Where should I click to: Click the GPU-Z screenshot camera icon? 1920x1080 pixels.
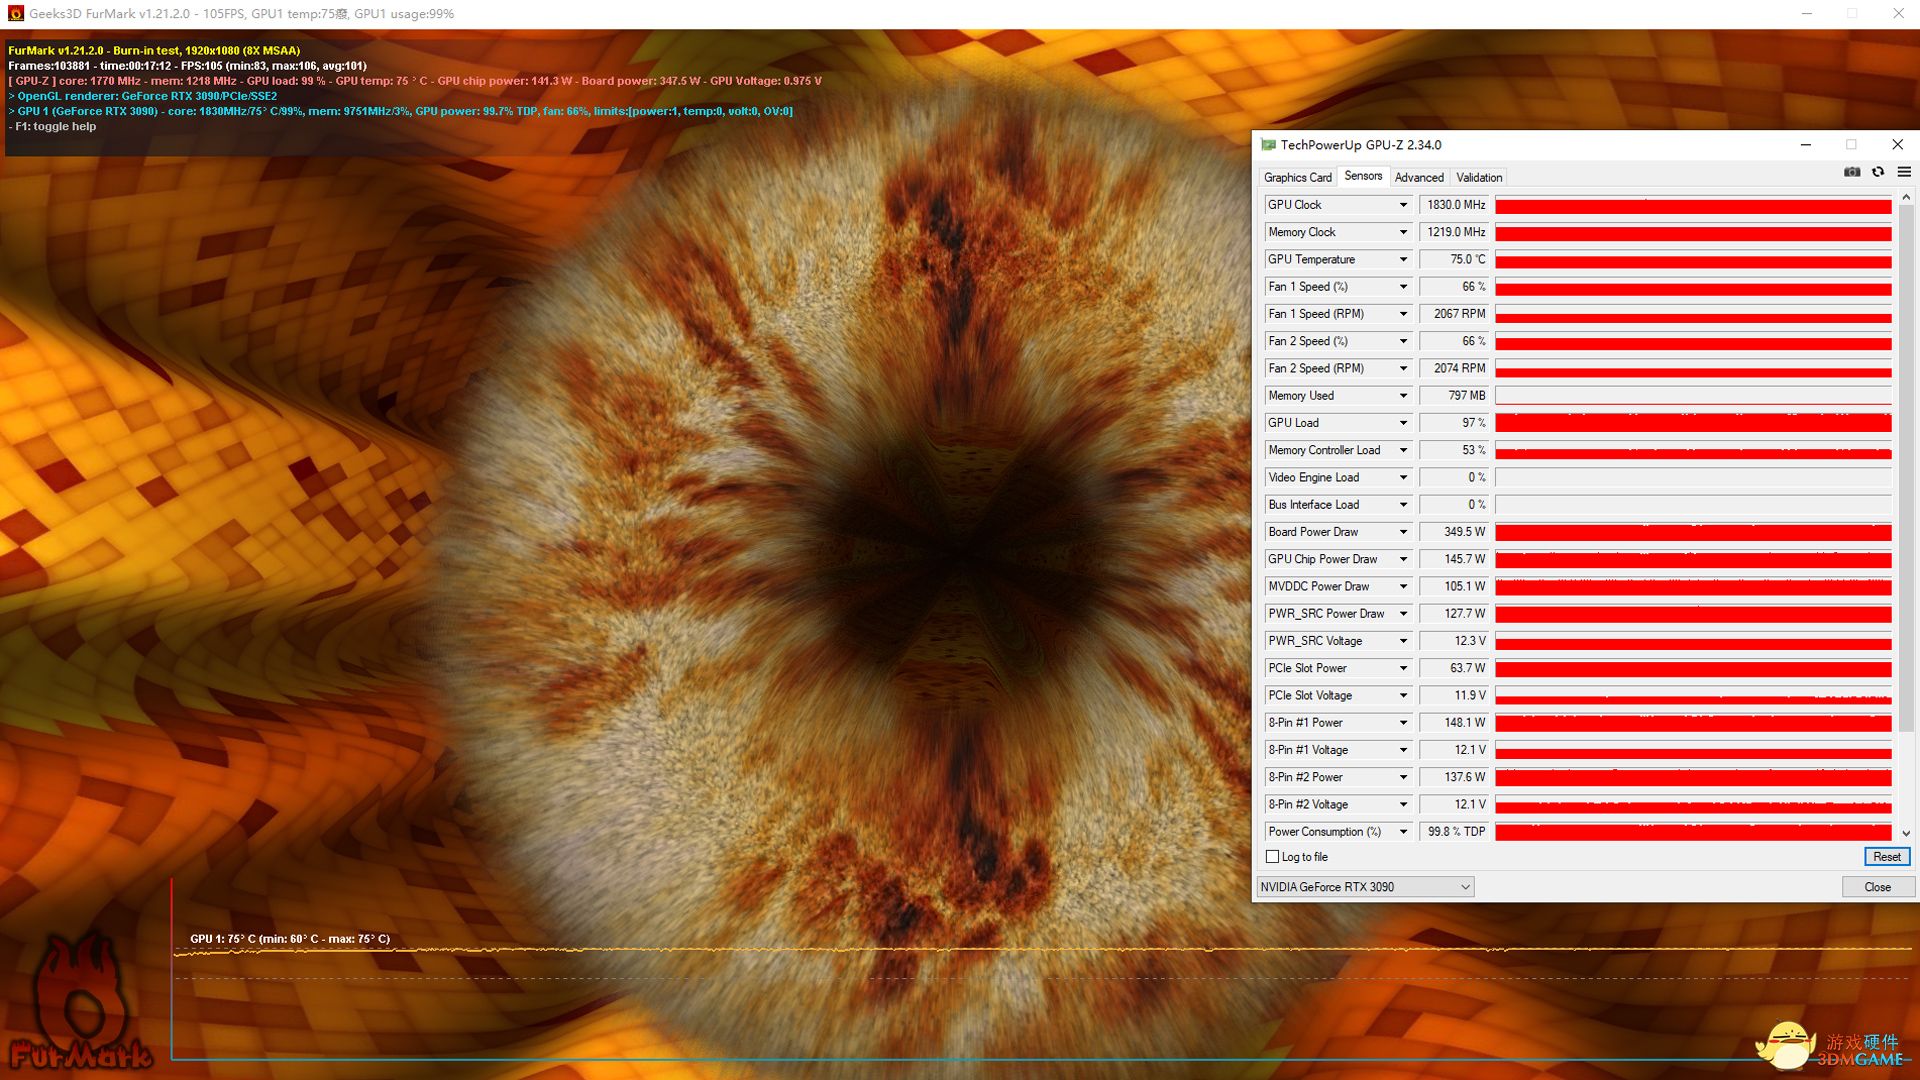click(1852, 172)
